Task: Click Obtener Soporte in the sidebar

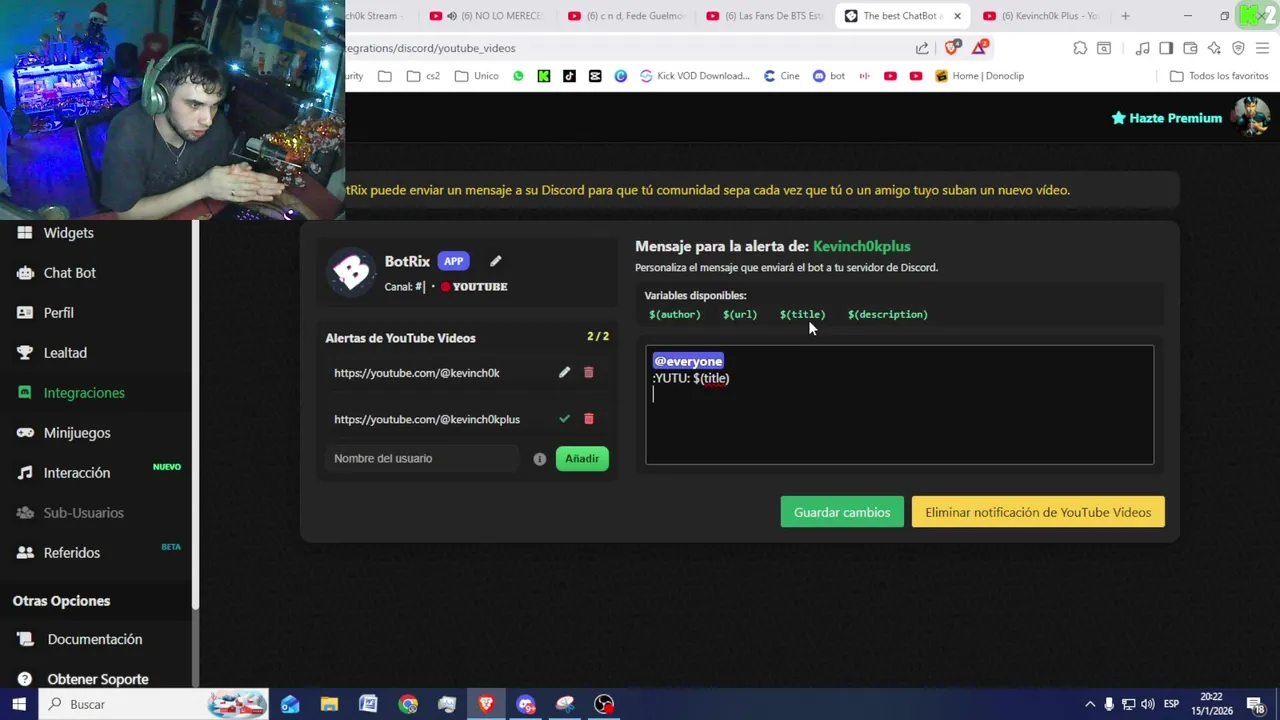Action: (x=98, y=679)
